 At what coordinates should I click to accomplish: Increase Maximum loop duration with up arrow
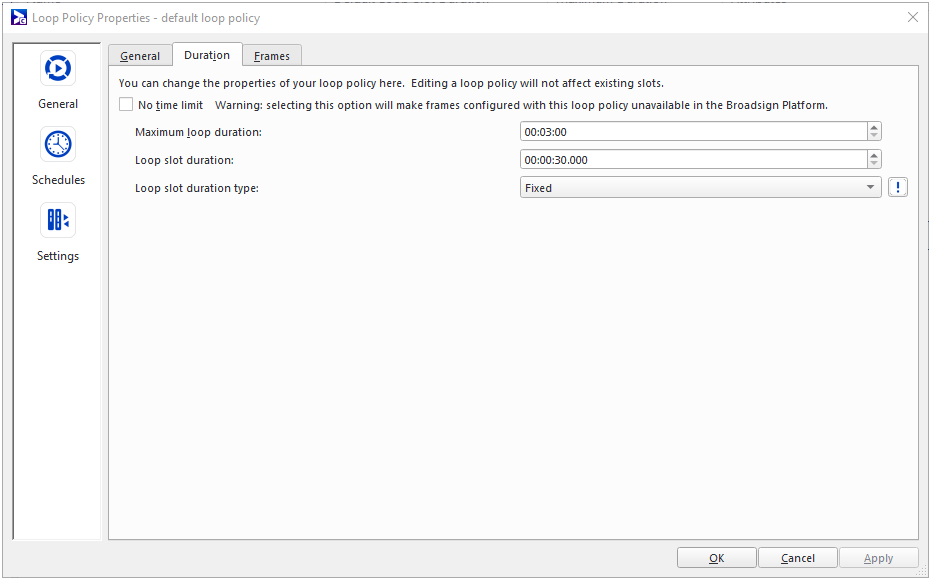tap(874, 127)
